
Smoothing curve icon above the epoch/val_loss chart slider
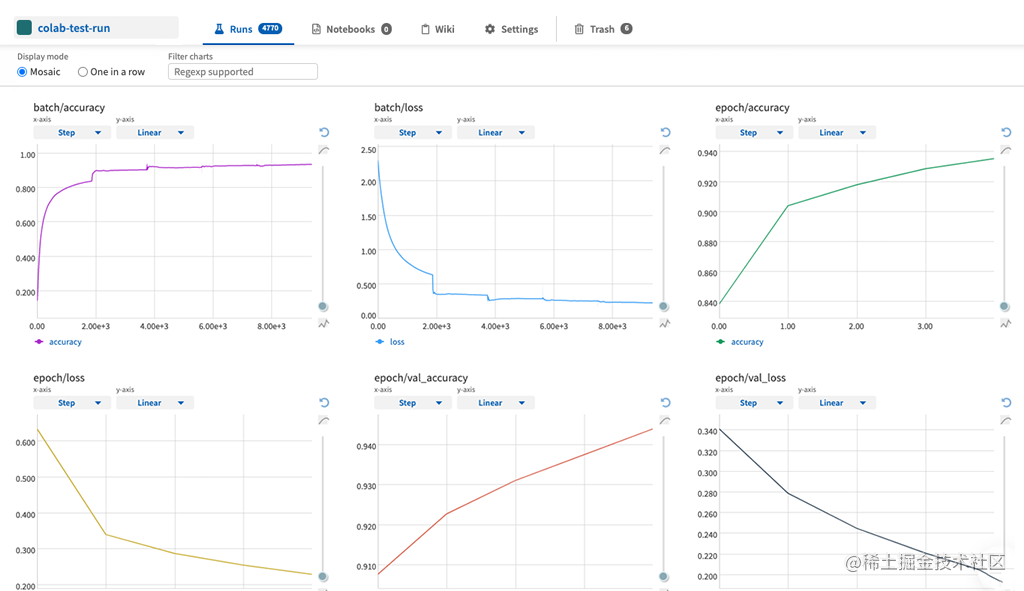(x=1005, y=421)
